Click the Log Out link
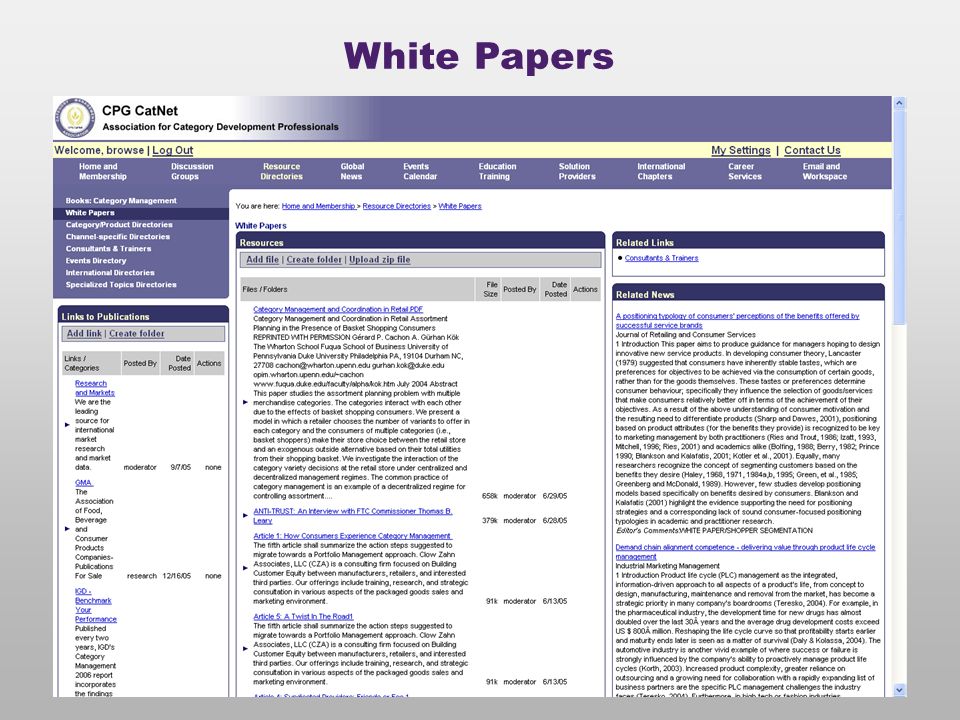 point(173,151)
